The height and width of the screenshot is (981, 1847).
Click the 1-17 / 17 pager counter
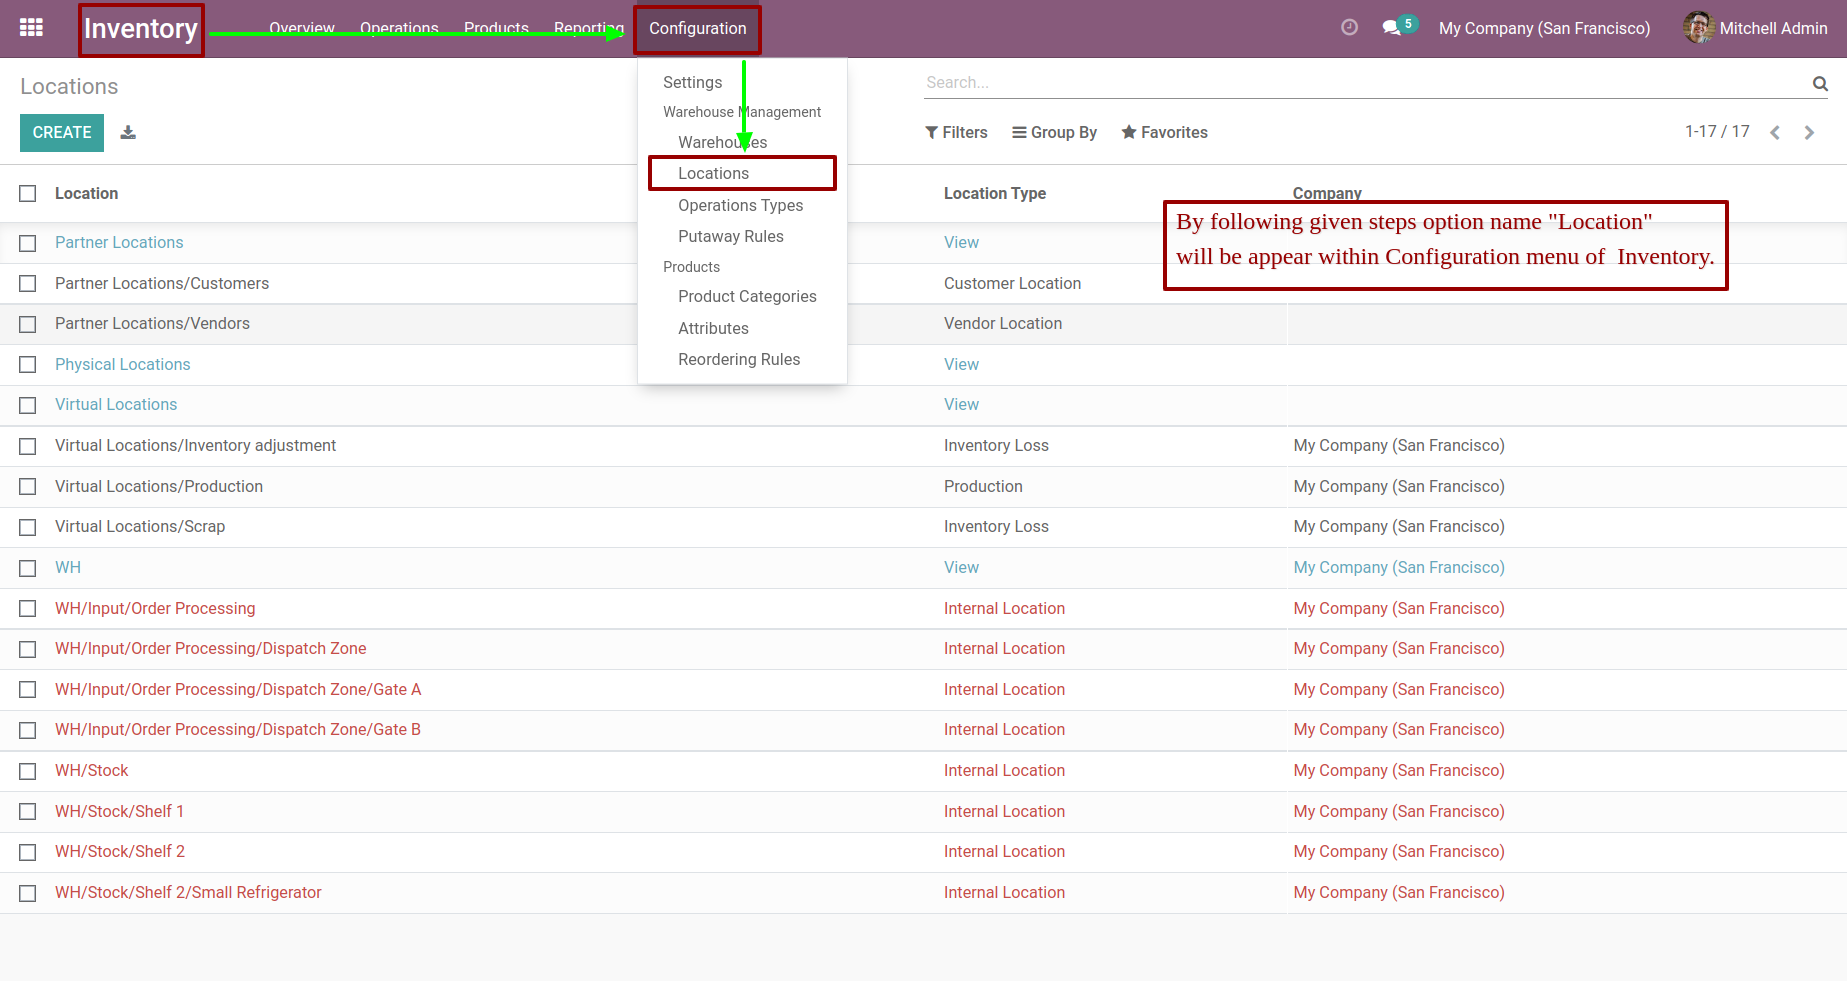point(1717,131)
